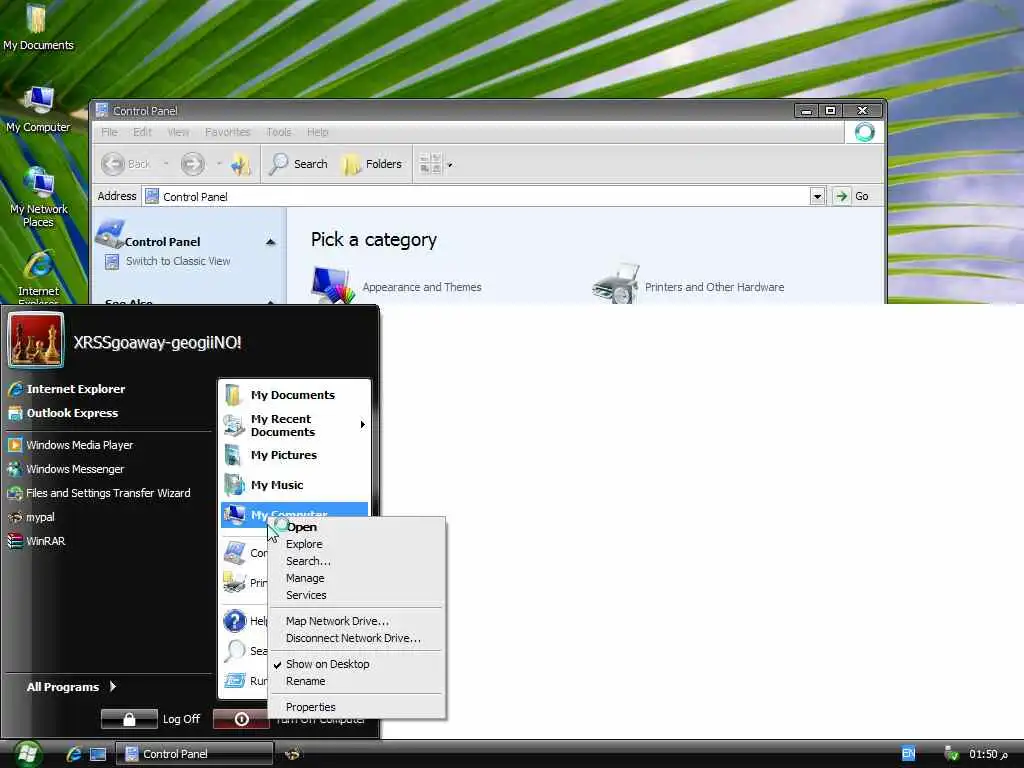Choose Disconnect Network Drive...
1024x768 pixels.
(353, 638)
